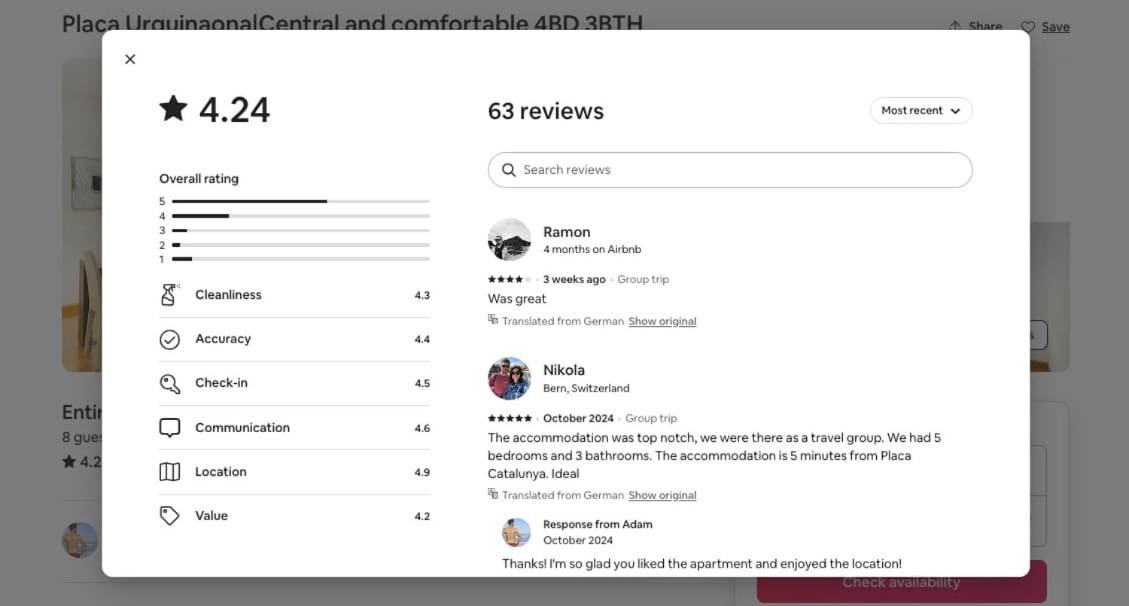The width and height of the screenshot is (1129, 606).
Task: Open Nikola's profile photo
Action: click(509, 378)
